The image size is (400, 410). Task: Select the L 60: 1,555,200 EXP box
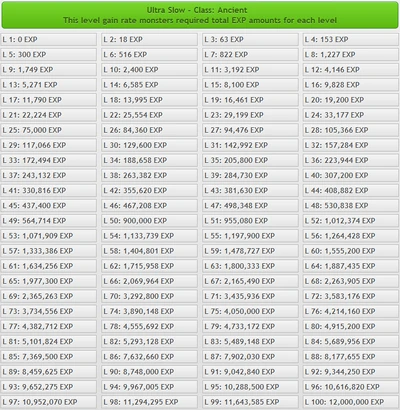(351, 251)
